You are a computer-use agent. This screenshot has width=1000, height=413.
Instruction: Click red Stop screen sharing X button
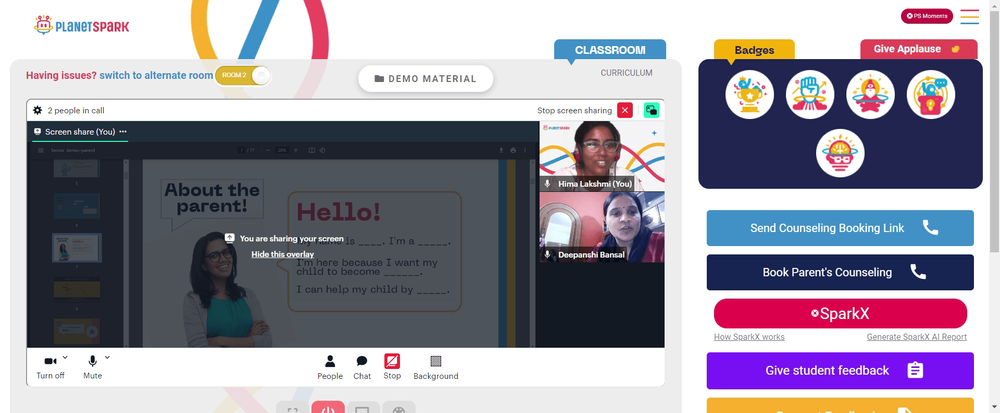coord(625,110)
